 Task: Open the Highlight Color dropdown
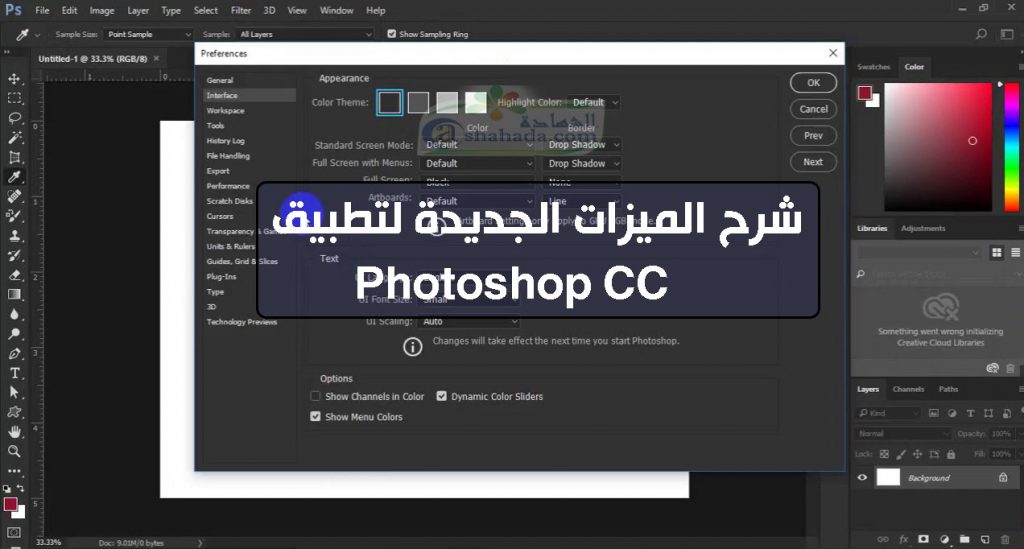tap(594, 102)
